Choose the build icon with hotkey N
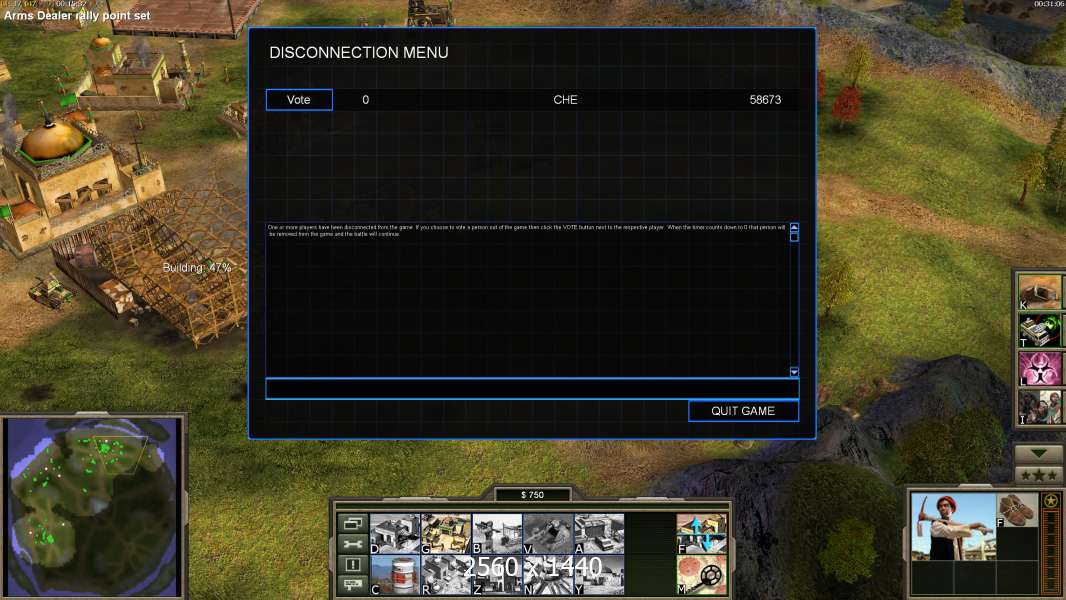The height and width of the screenshot is (600, 1066). click(x=548, y=576)
